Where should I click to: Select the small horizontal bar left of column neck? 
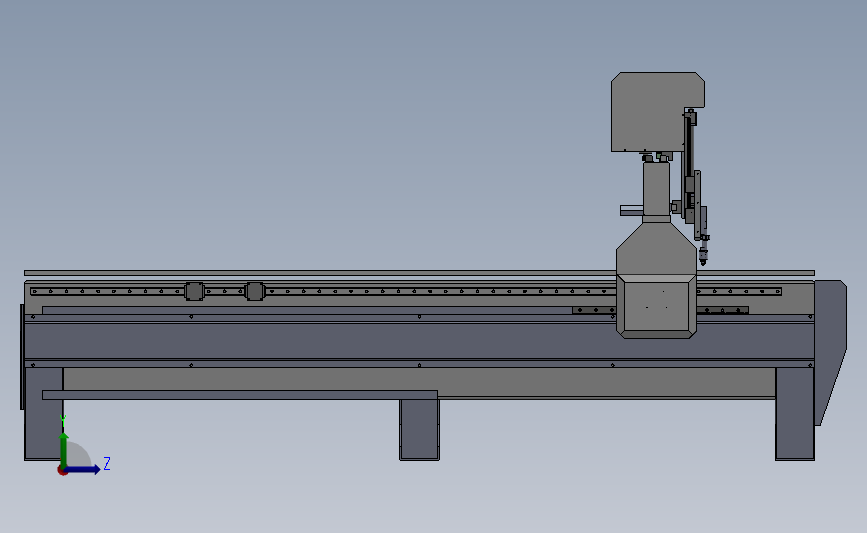[x=631, y=211]
